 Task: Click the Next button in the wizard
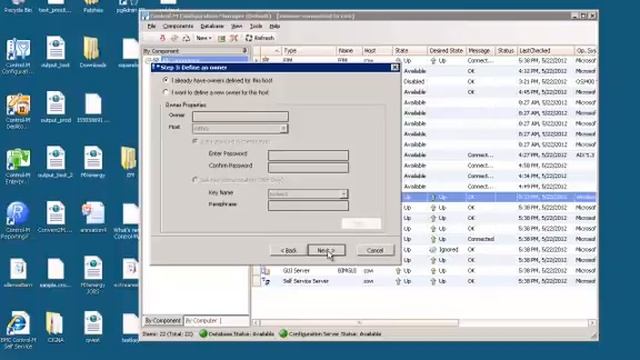[326, 250]
